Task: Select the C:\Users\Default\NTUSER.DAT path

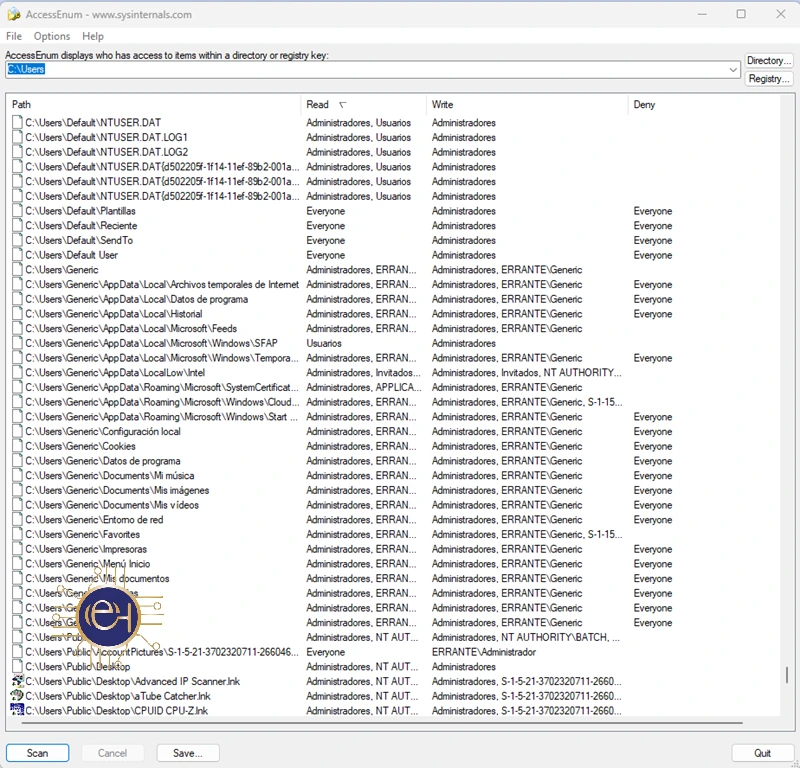Action: [x=93, y=122]
